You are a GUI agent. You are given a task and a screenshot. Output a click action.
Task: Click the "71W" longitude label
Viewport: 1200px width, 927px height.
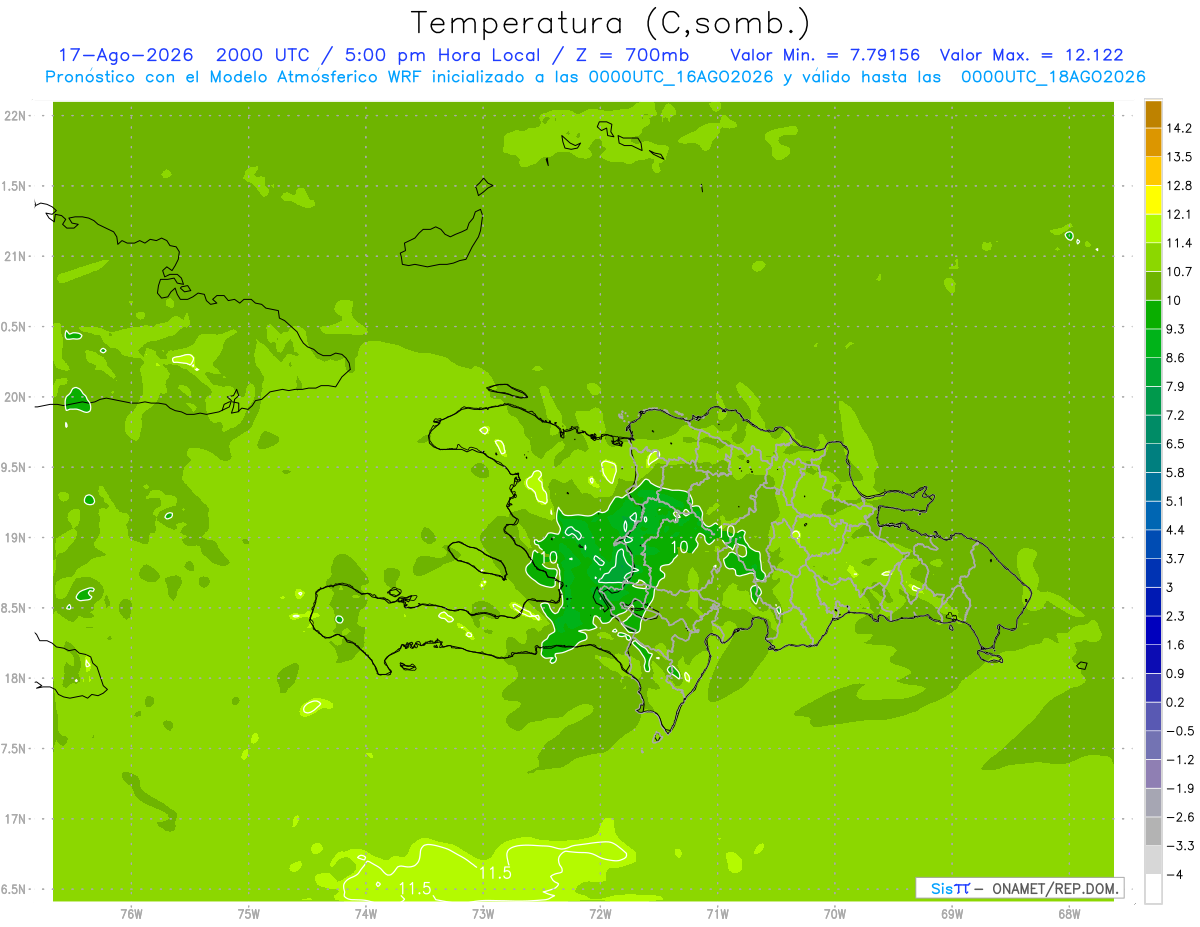[717, 913]
